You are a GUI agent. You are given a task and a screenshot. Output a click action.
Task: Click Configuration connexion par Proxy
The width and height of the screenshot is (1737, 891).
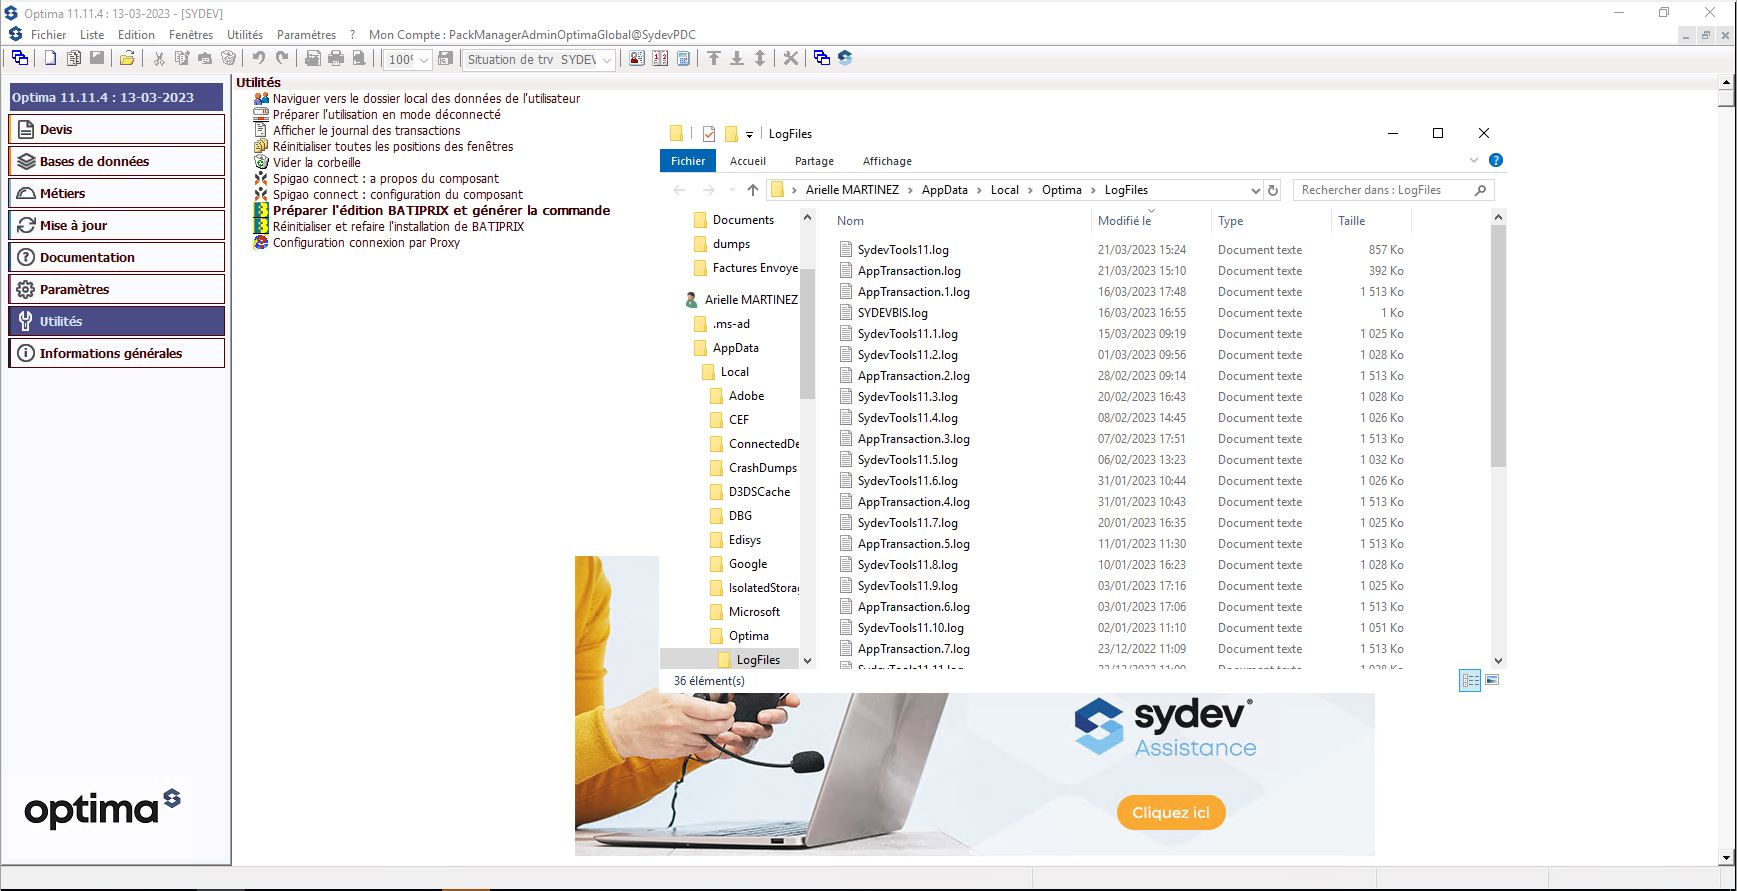point(366,242)
